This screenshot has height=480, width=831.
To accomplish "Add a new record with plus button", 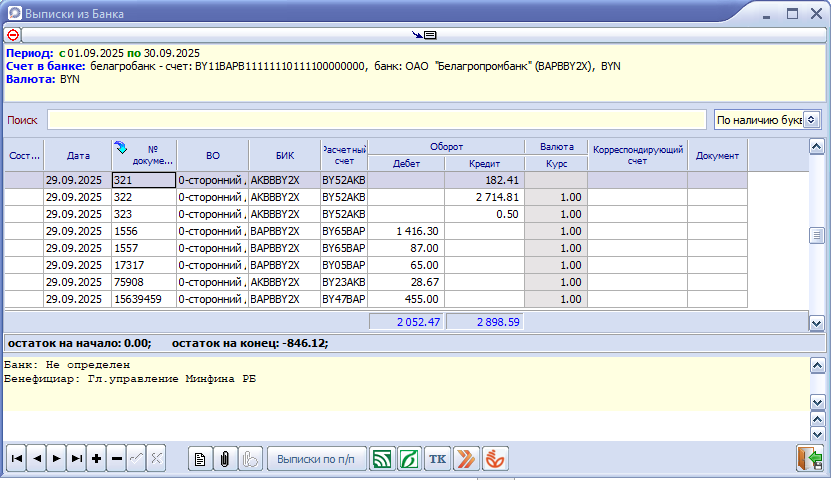I will point(96,458).
